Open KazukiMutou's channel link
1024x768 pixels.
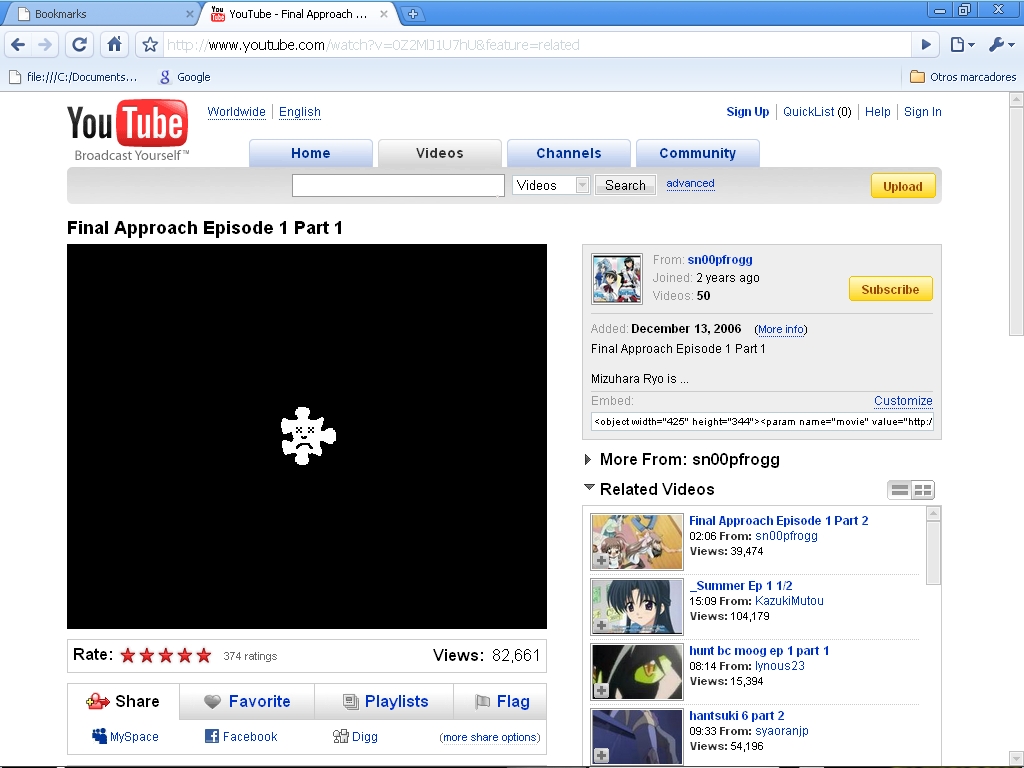pos(789,601)
